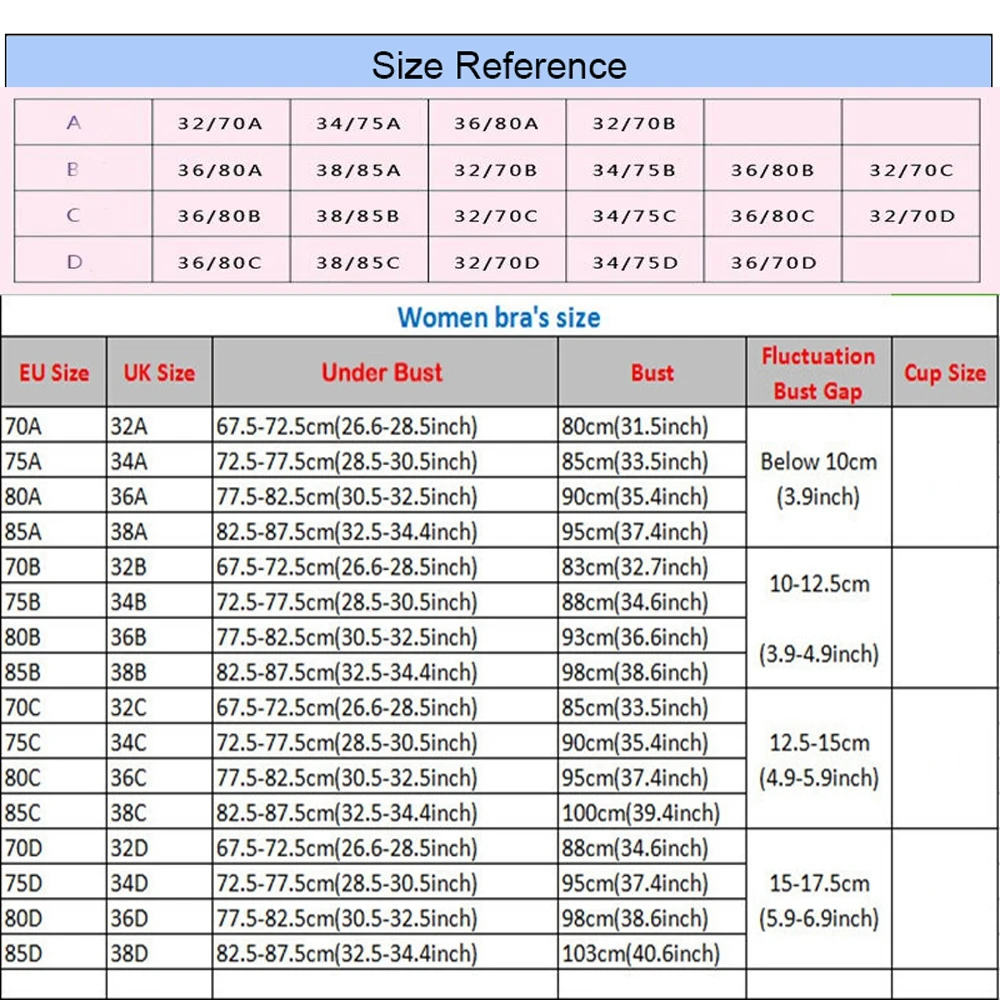This screenshot has height=1000, width=1000.
Task: Select cup row label "D" in top table
Action: tap(75, 261)
